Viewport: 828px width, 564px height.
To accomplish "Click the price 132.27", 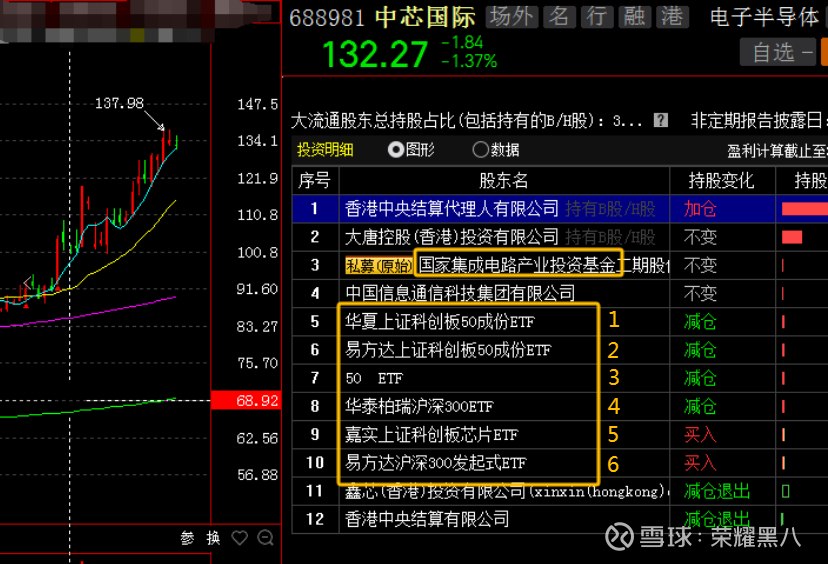I will (x=375, y=54).
